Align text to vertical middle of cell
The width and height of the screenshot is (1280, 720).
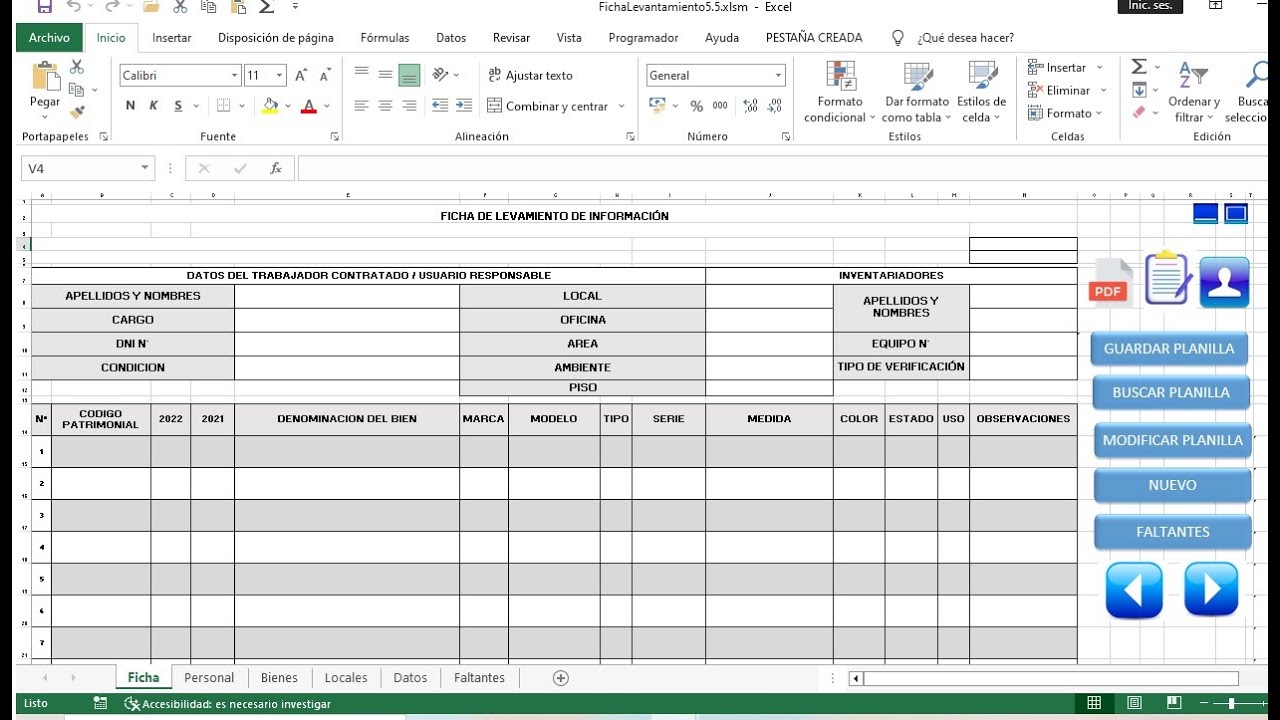tap(385, 74)
